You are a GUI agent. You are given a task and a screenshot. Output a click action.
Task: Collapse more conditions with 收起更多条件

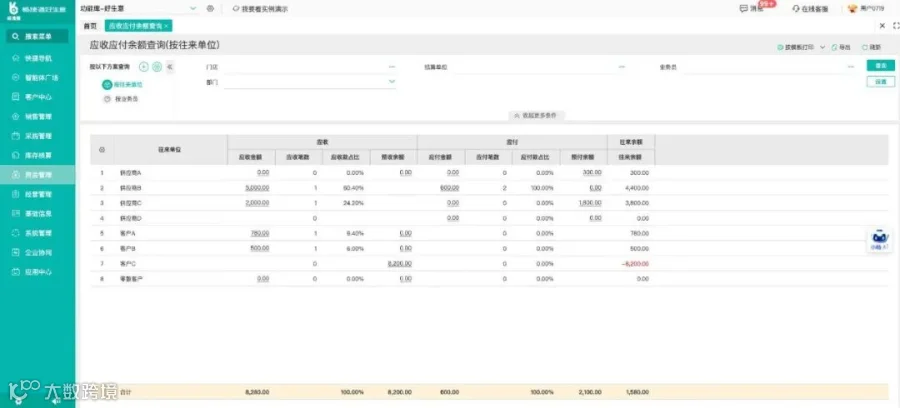click(537, 115)
